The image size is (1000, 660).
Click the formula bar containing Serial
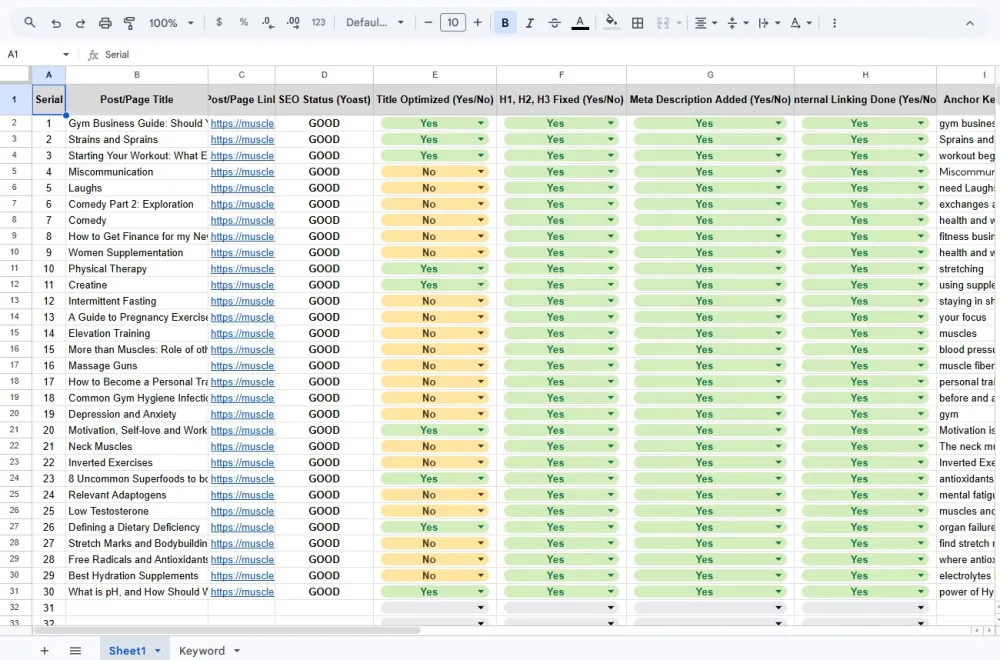[548, 54]
